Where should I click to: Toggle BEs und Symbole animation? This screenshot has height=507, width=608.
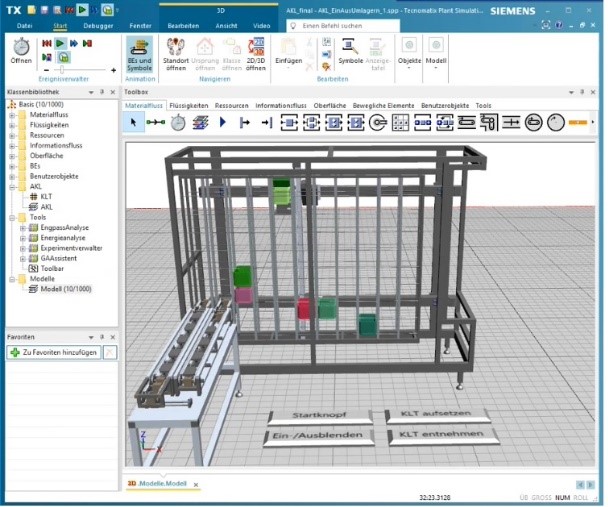pos(140,54)
